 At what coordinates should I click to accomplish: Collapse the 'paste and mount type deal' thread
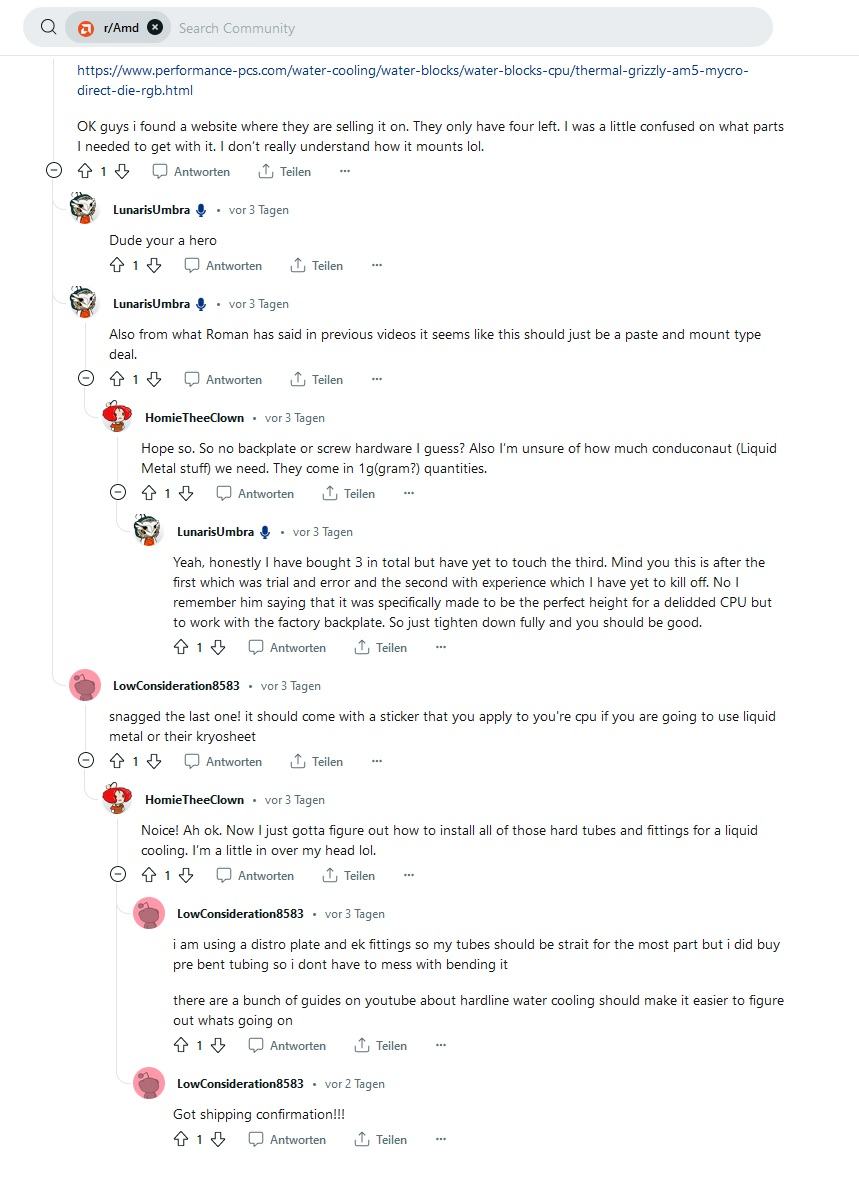(86, 379)
